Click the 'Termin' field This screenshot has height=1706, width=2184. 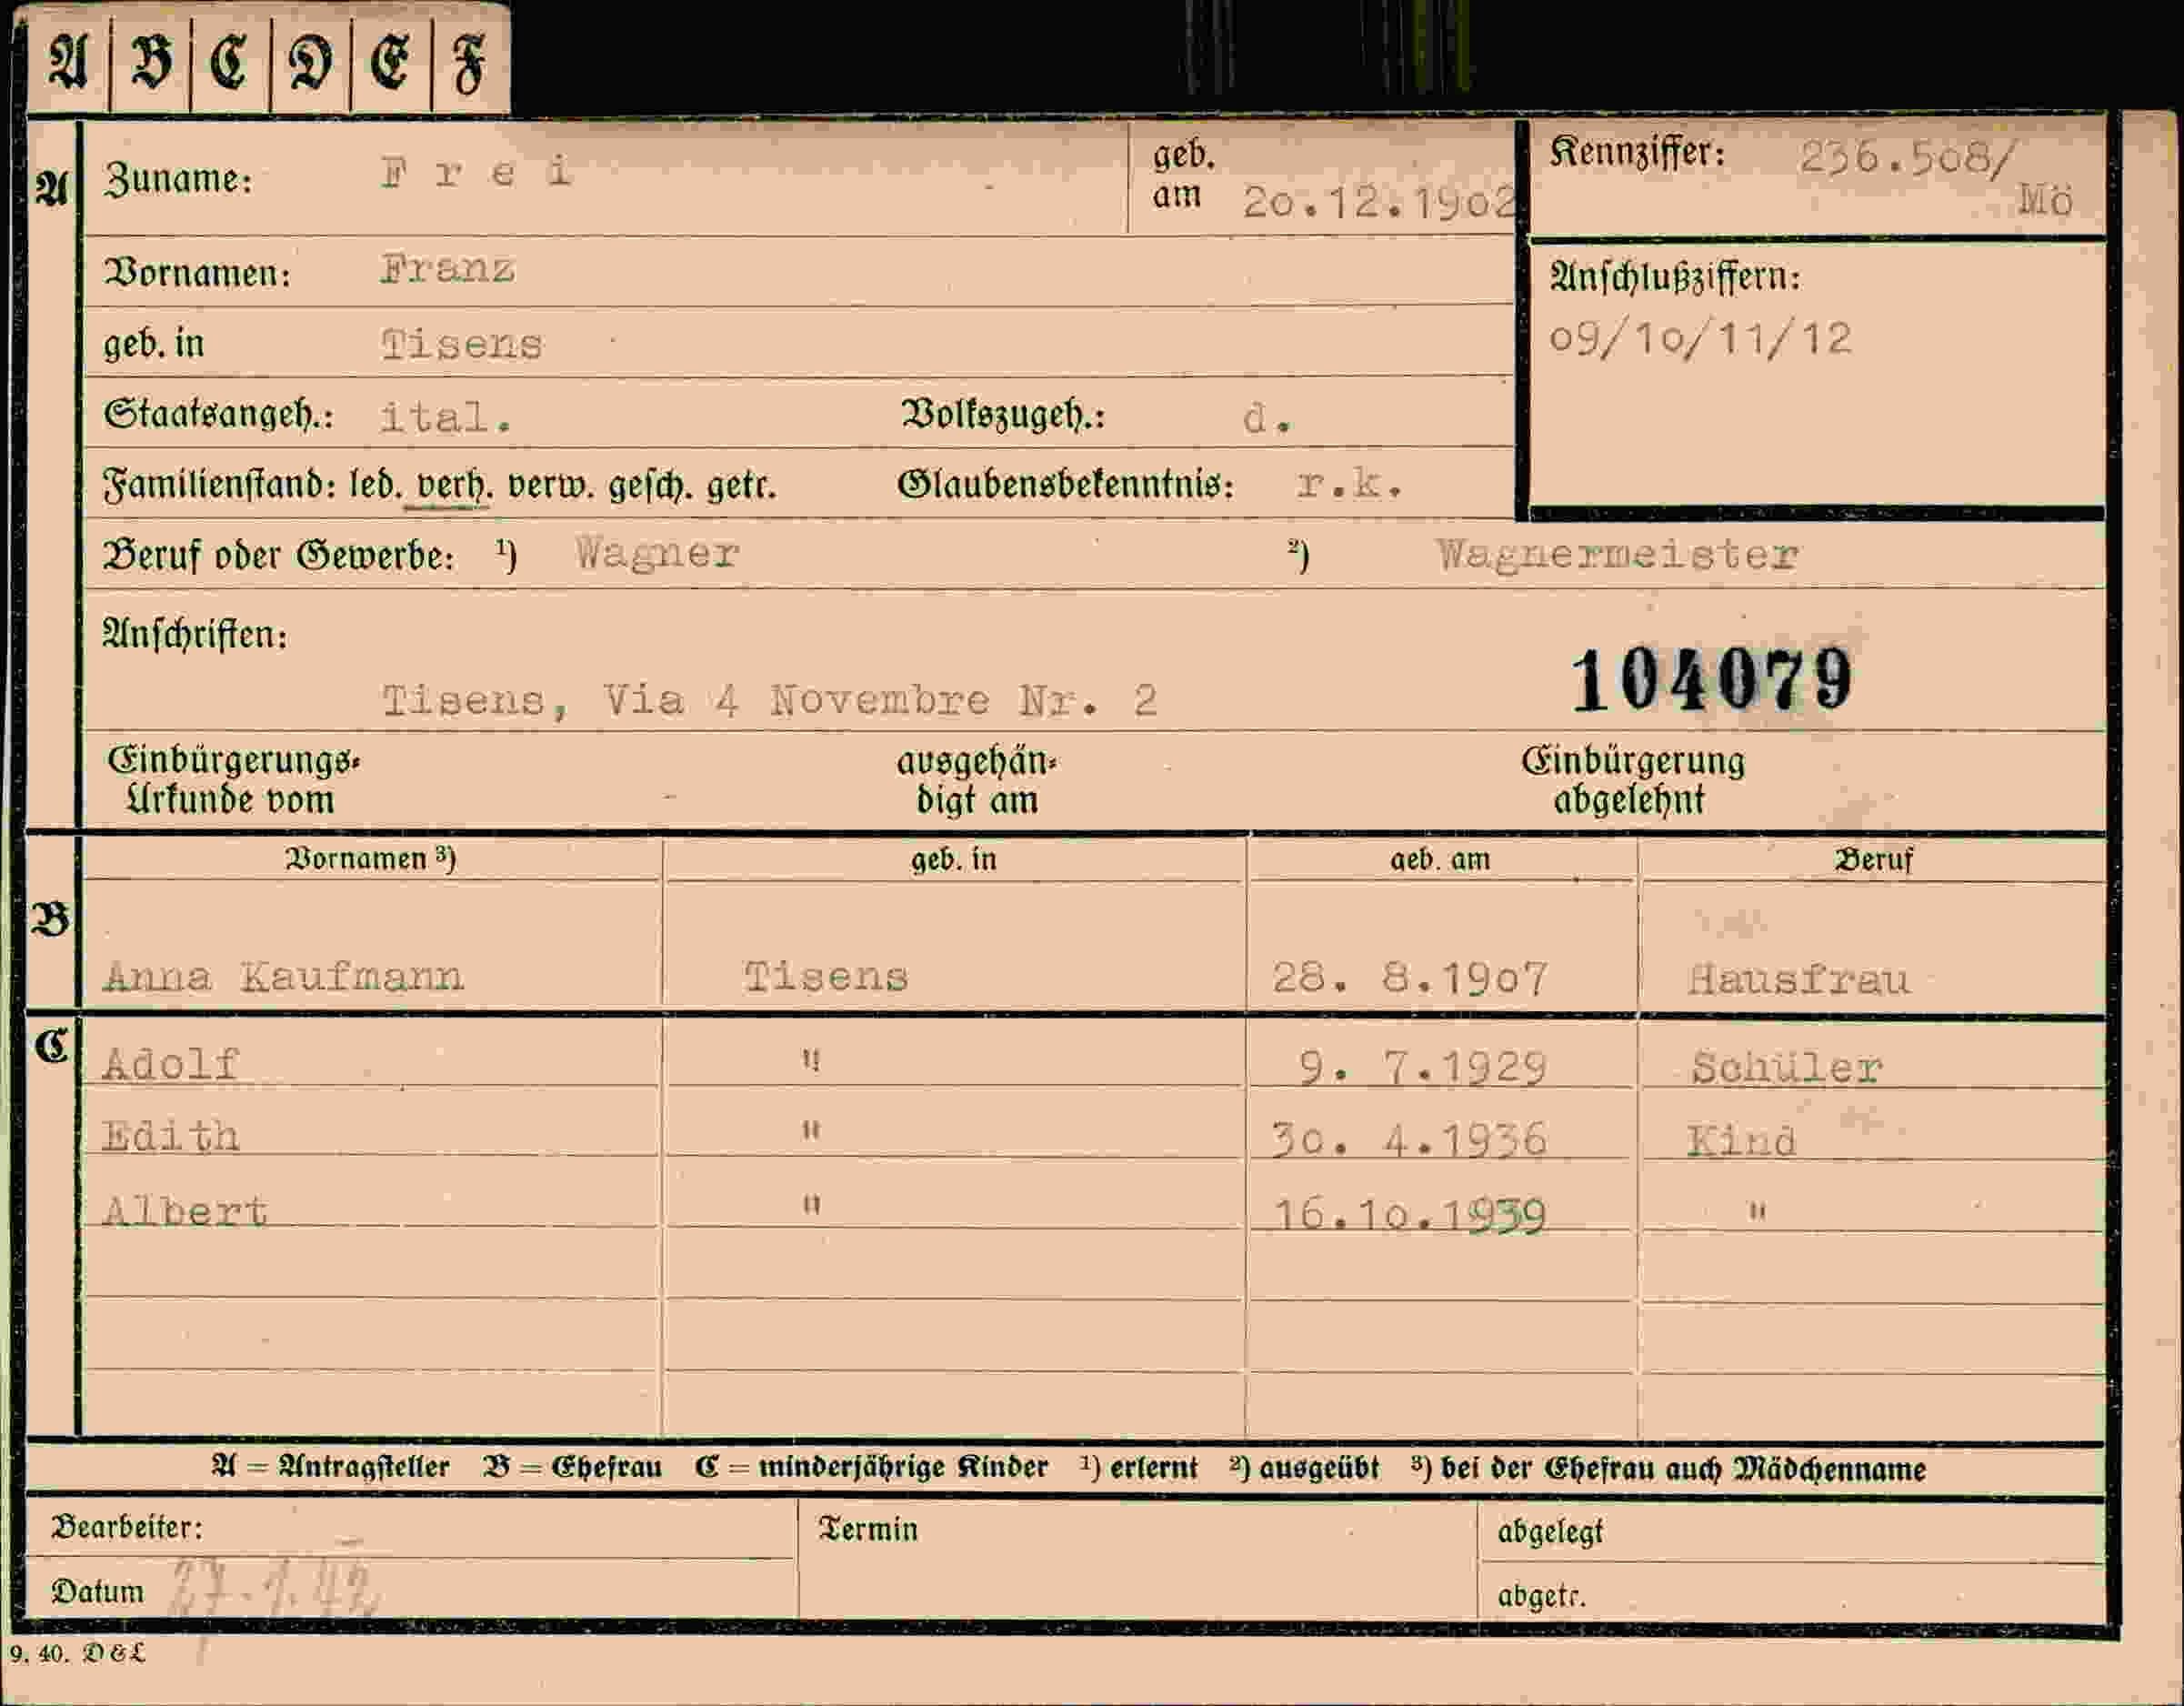pyautogui.click(x=1138, y=1560)
